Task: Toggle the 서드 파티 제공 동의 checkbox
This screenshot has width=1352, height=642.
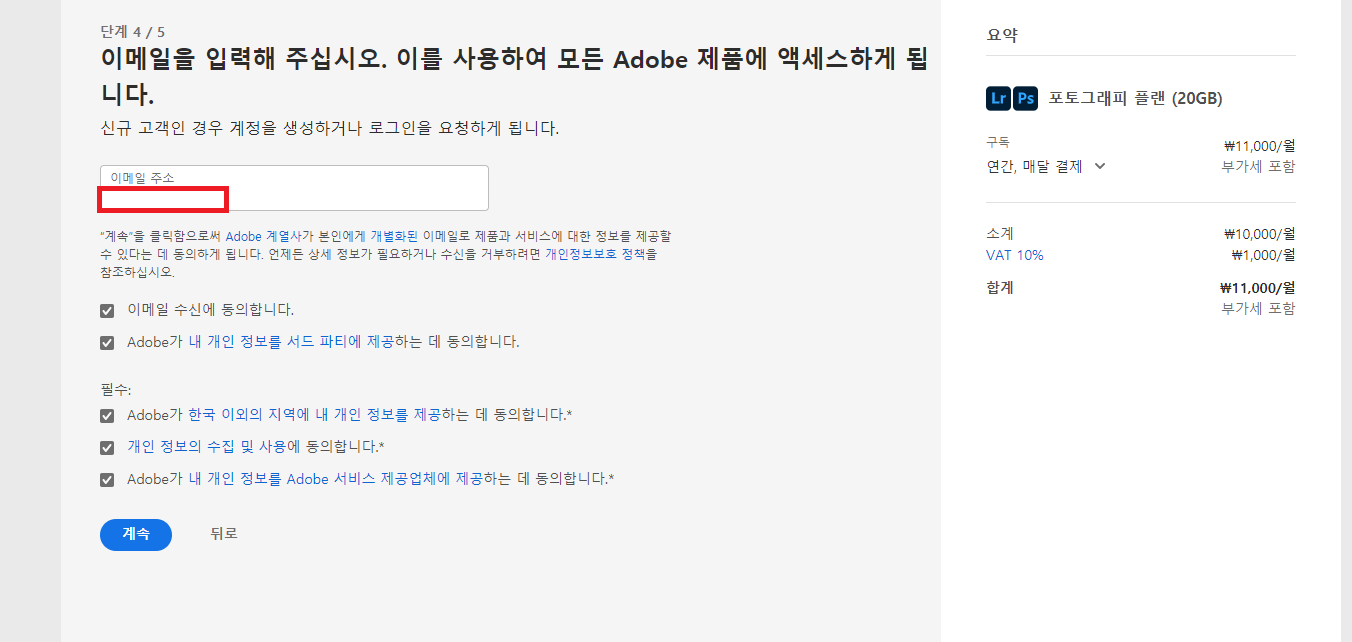Action: point(107,342)
